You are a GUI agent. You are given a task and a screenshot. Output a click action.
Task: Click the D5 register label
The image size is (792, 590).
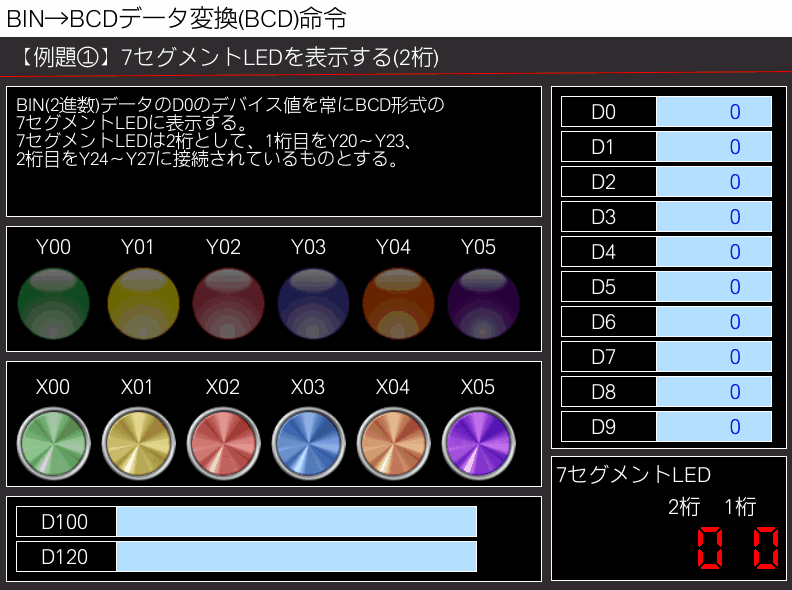pos(609,286)
